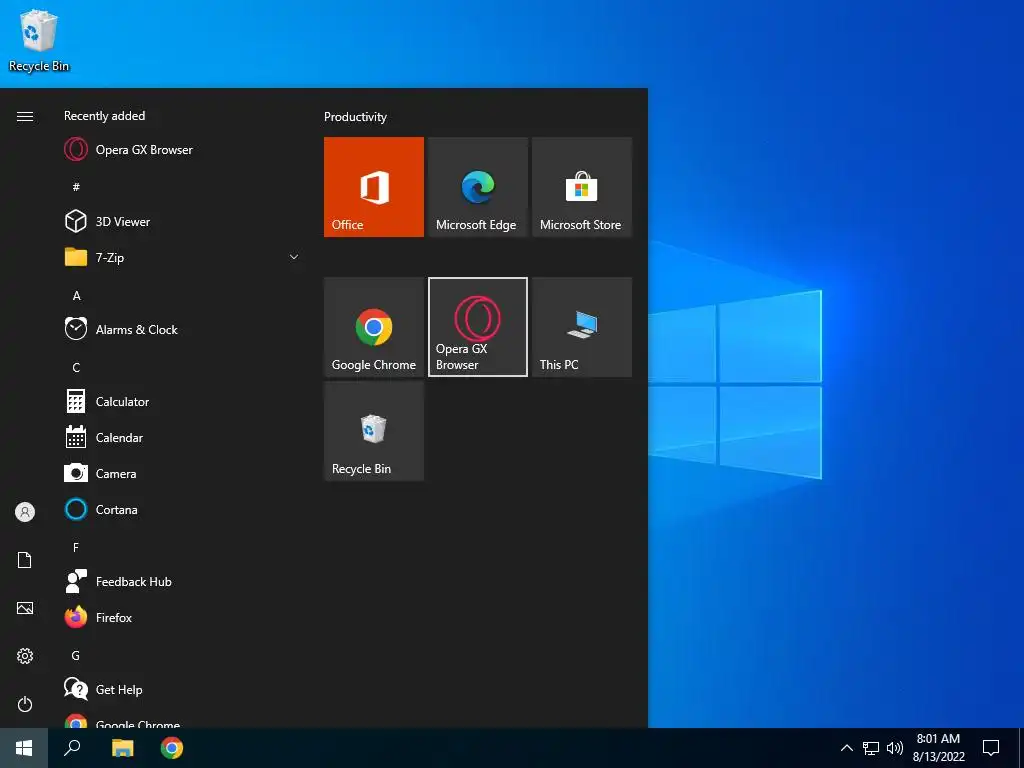Open the Calendar app
The height and width of the screenshot is (768, 1024).
(x=183, y=437)
